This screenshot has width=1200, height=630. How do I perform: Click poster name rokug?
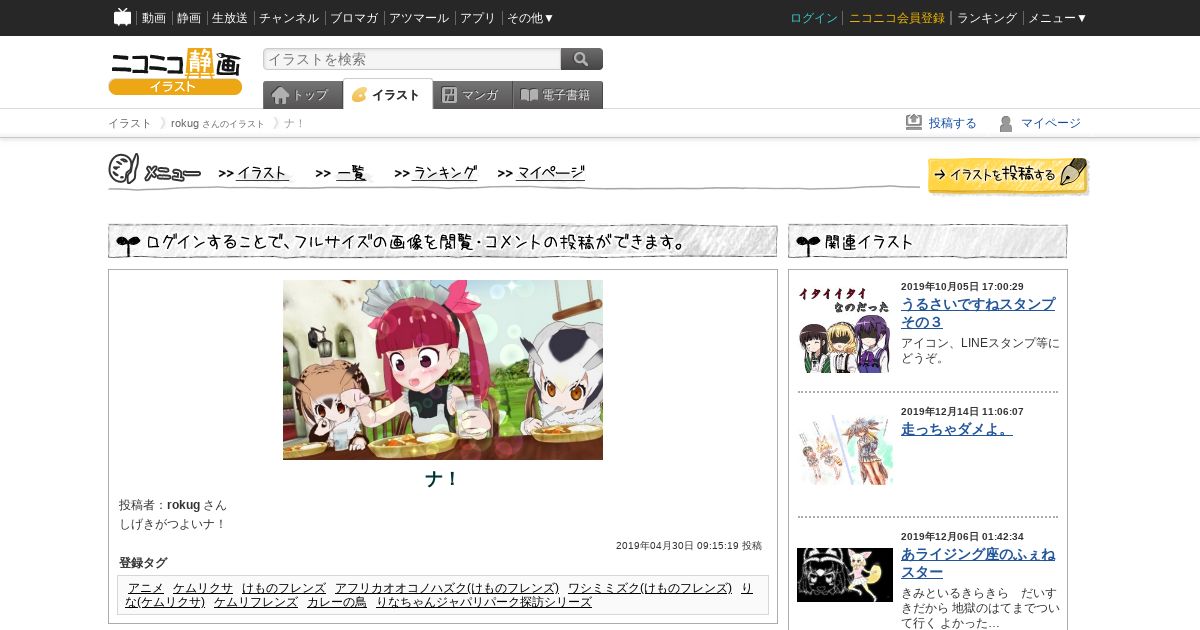184,505
